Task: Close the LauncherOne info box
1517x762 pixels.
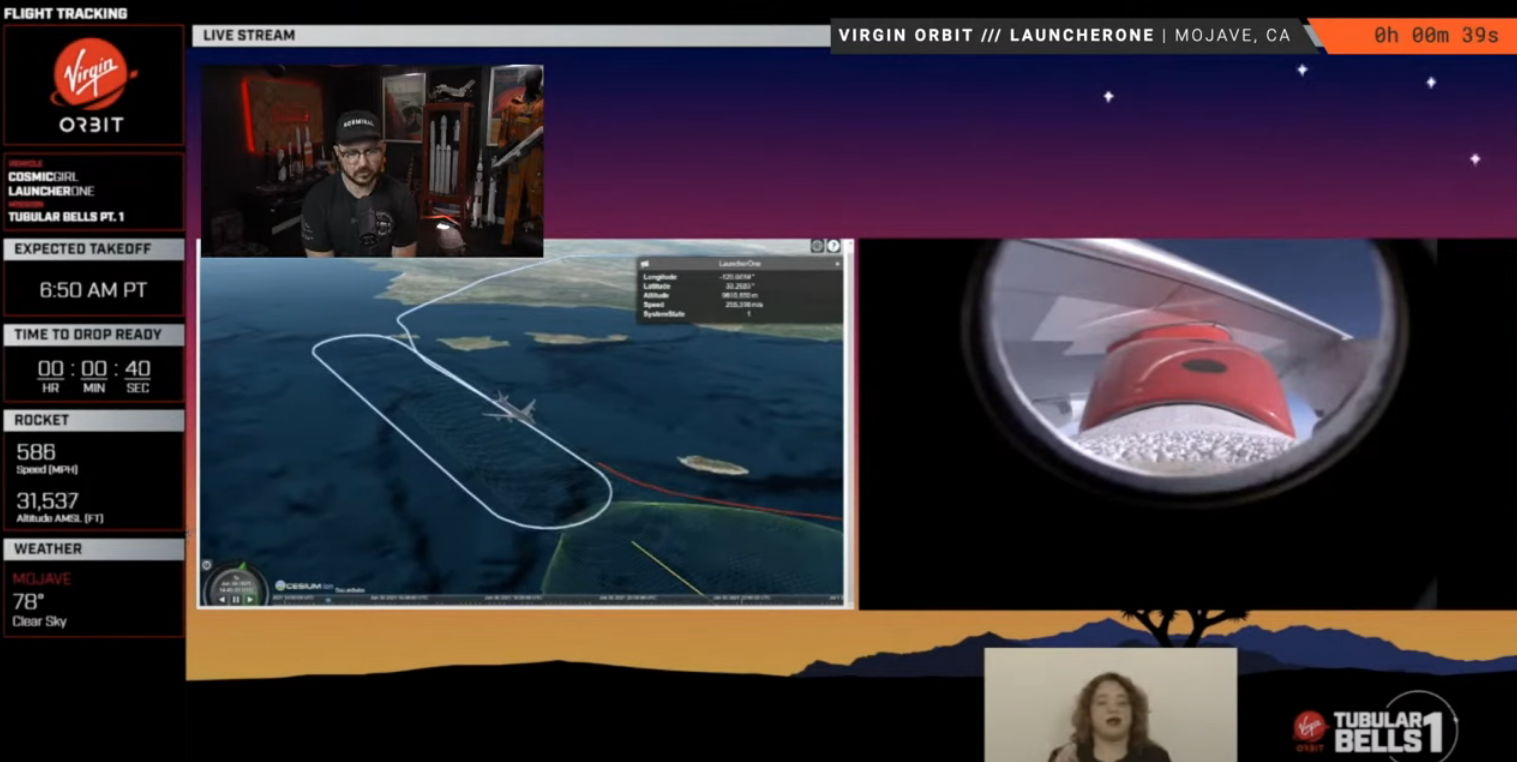Action: [x=837, y=263]
